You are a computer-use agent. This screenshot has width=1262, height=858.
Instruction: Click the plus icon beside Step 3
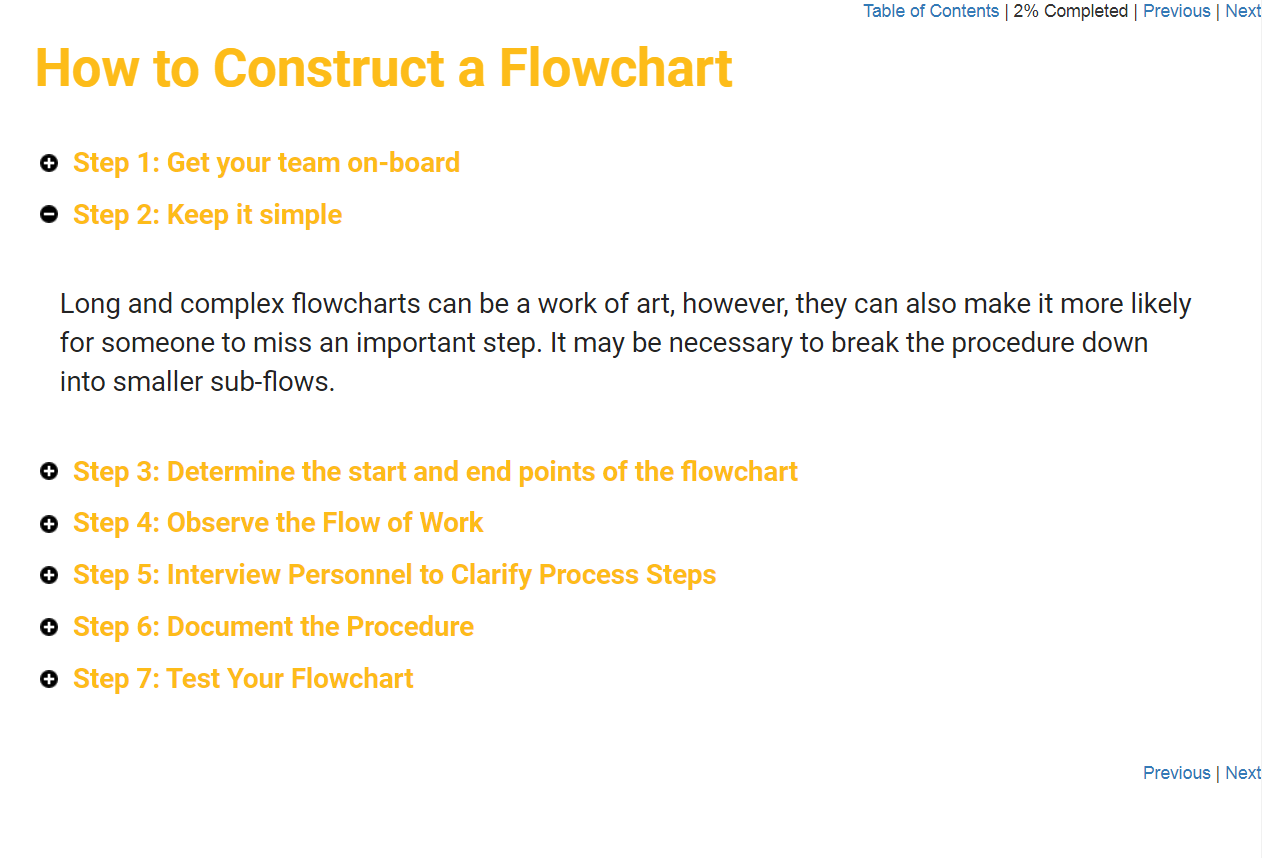pos(49,472)
